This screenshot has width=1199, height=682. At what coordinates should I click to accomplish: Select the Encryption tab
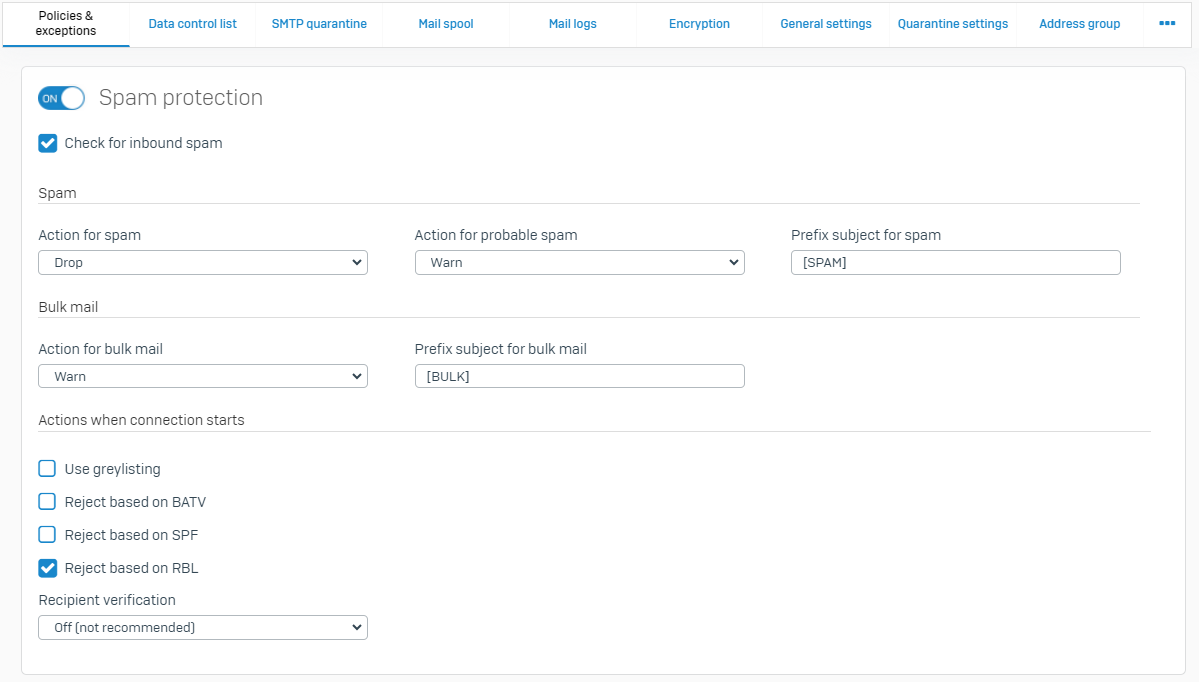tap(699, 24)
